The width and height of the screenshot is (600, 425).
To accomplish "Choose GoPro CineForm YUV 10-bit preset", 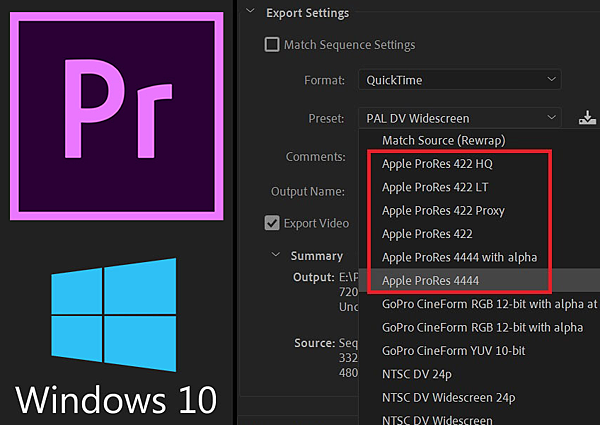I will pyautogui.click(x=453, y=351).
